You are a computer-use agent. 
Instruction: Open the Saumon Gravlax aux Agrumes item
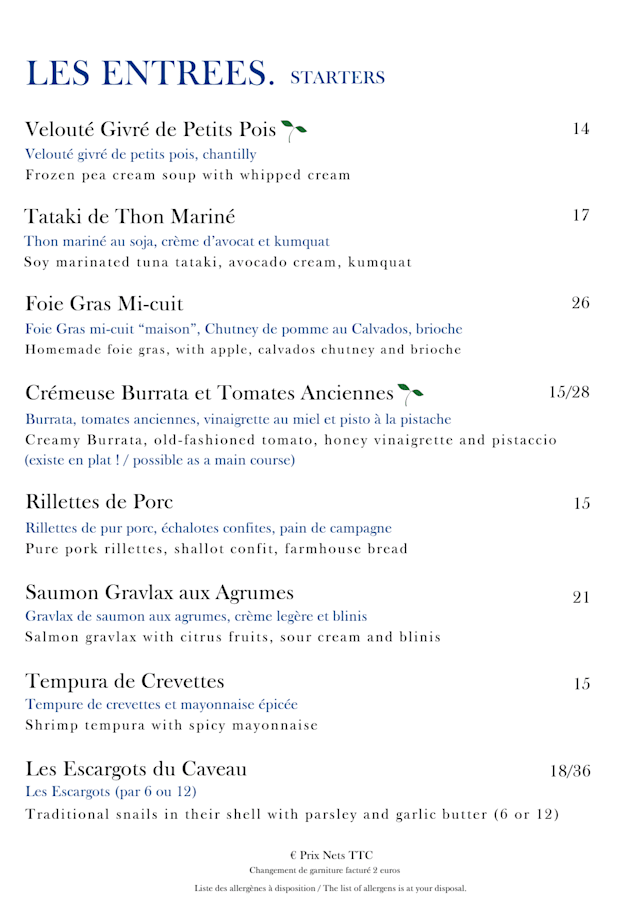click(159, 591)
